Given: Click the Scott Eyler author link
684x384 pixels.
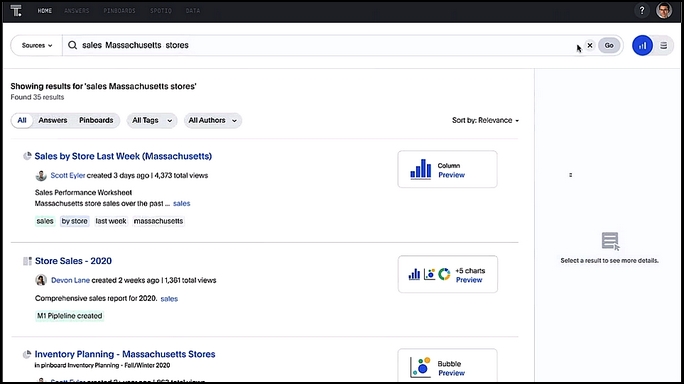Looking at the screenshot, I should 68,175.
